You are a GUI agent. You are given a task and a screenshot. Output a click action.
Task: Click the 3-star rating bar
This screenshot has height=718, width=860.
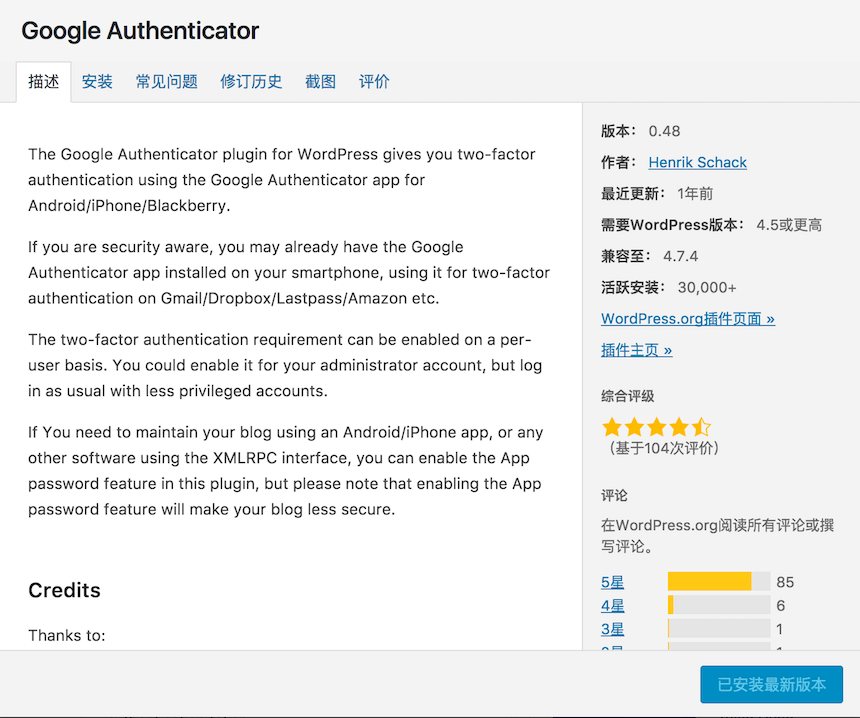coord(718,629)
